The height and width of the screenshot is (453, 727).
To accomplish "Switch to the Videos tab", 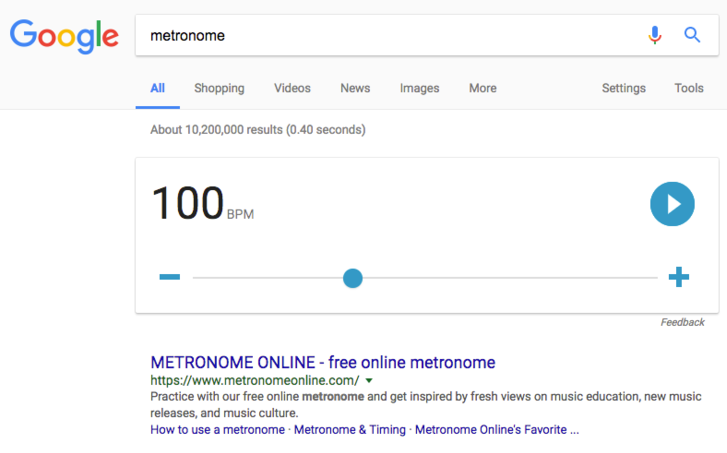I will click(292, 88).
